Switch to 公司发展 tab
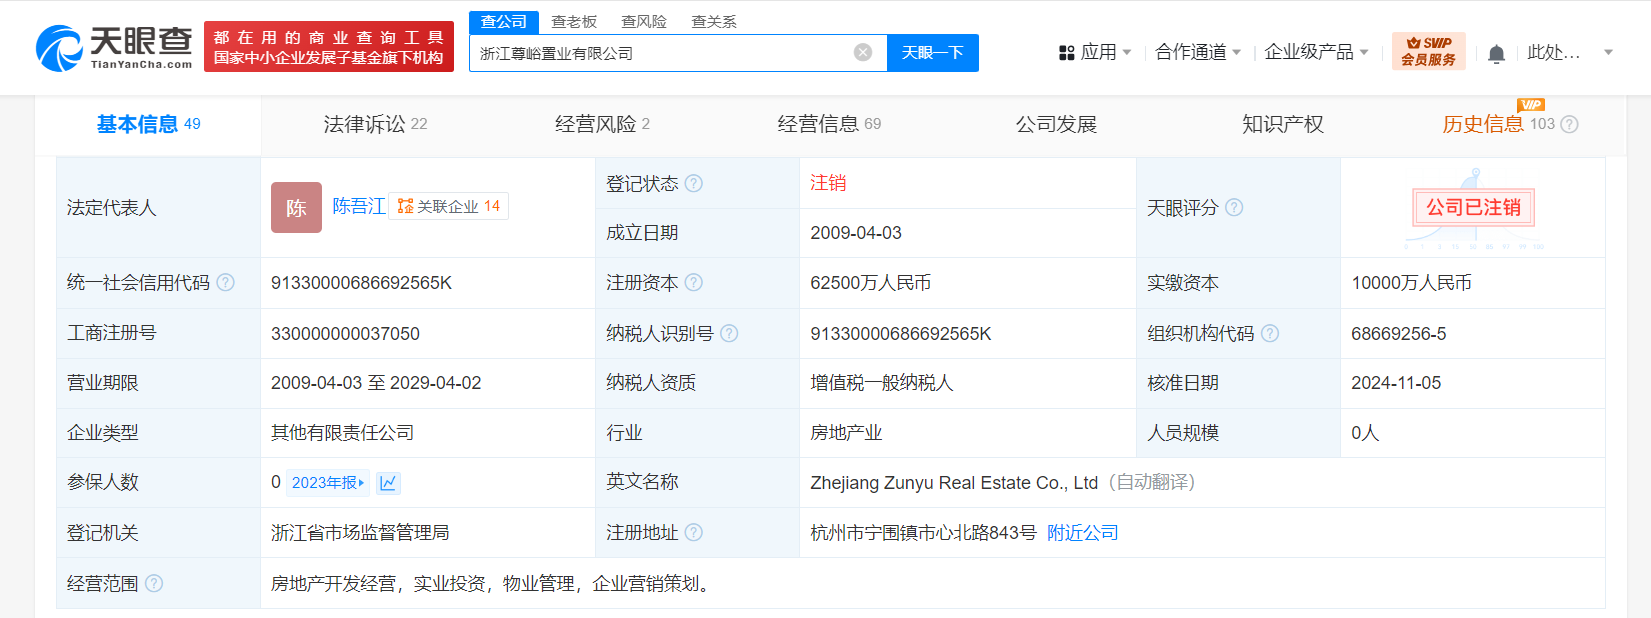Screen dimensions: 1651x618 pyautogui.click(x=1056, y=124)
